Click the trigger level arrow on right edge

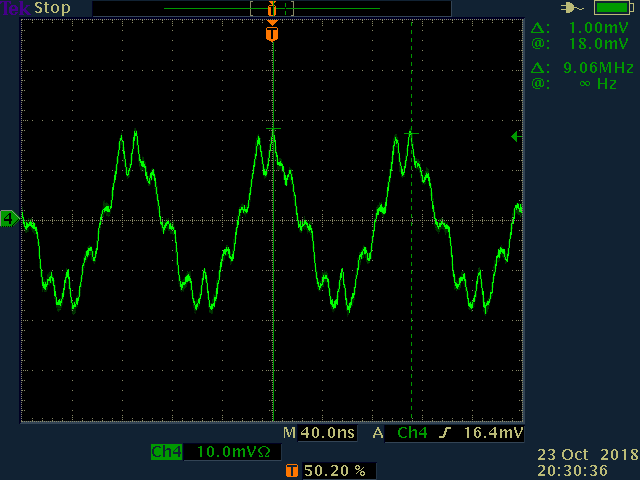517,136
